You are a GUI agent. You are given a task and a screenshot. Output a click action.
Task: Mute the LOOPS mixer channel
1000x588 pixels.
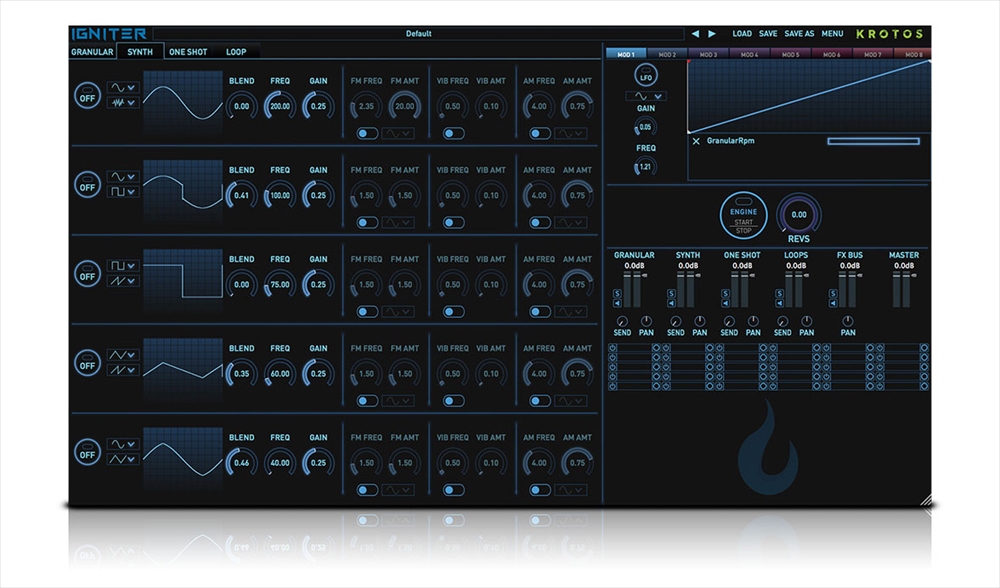[x=779, y=303]
